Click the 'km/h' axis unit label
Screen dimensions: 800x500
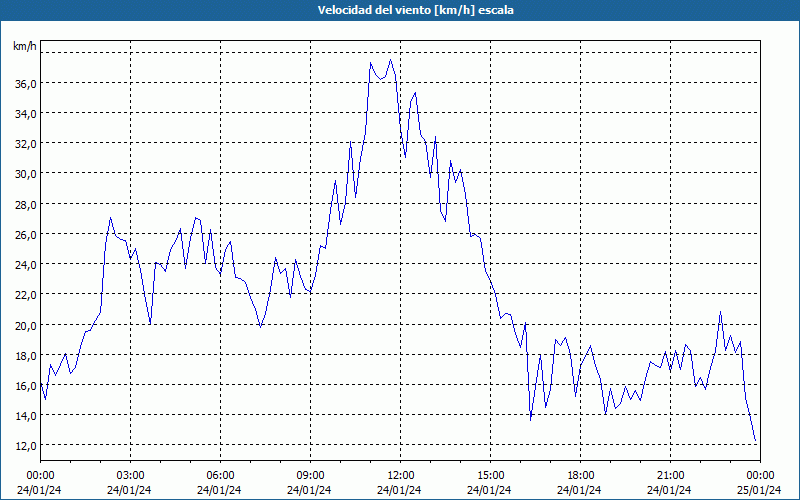click(25, 46)
